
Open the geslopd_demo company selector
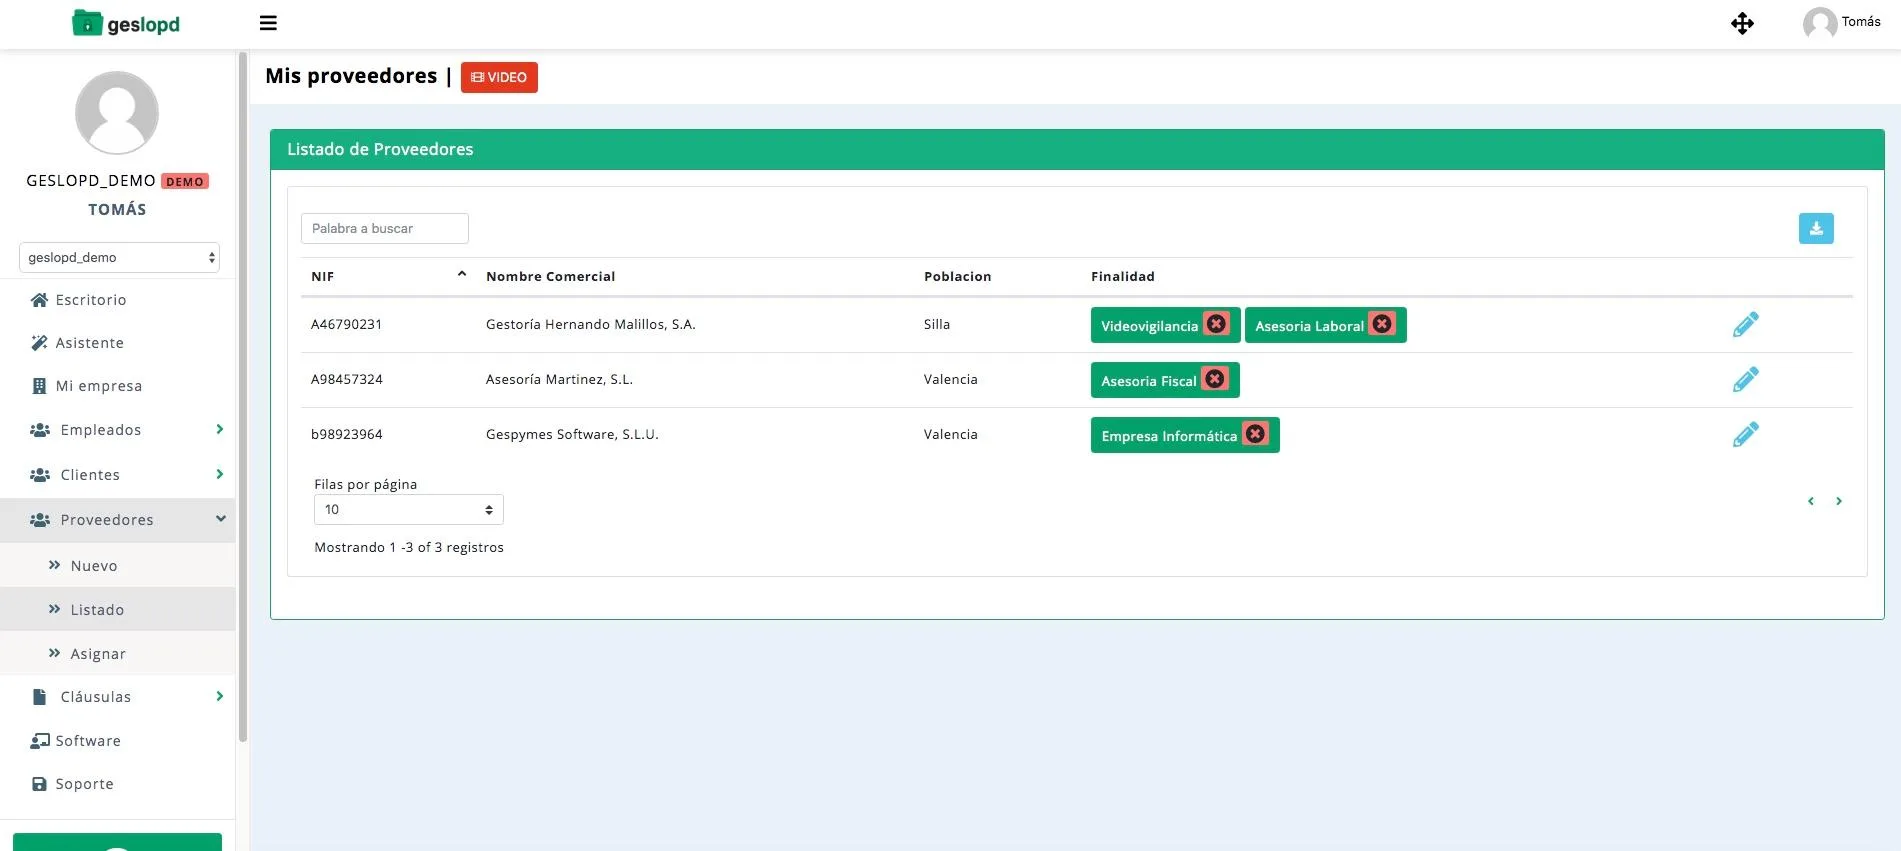tap(119, 257)
